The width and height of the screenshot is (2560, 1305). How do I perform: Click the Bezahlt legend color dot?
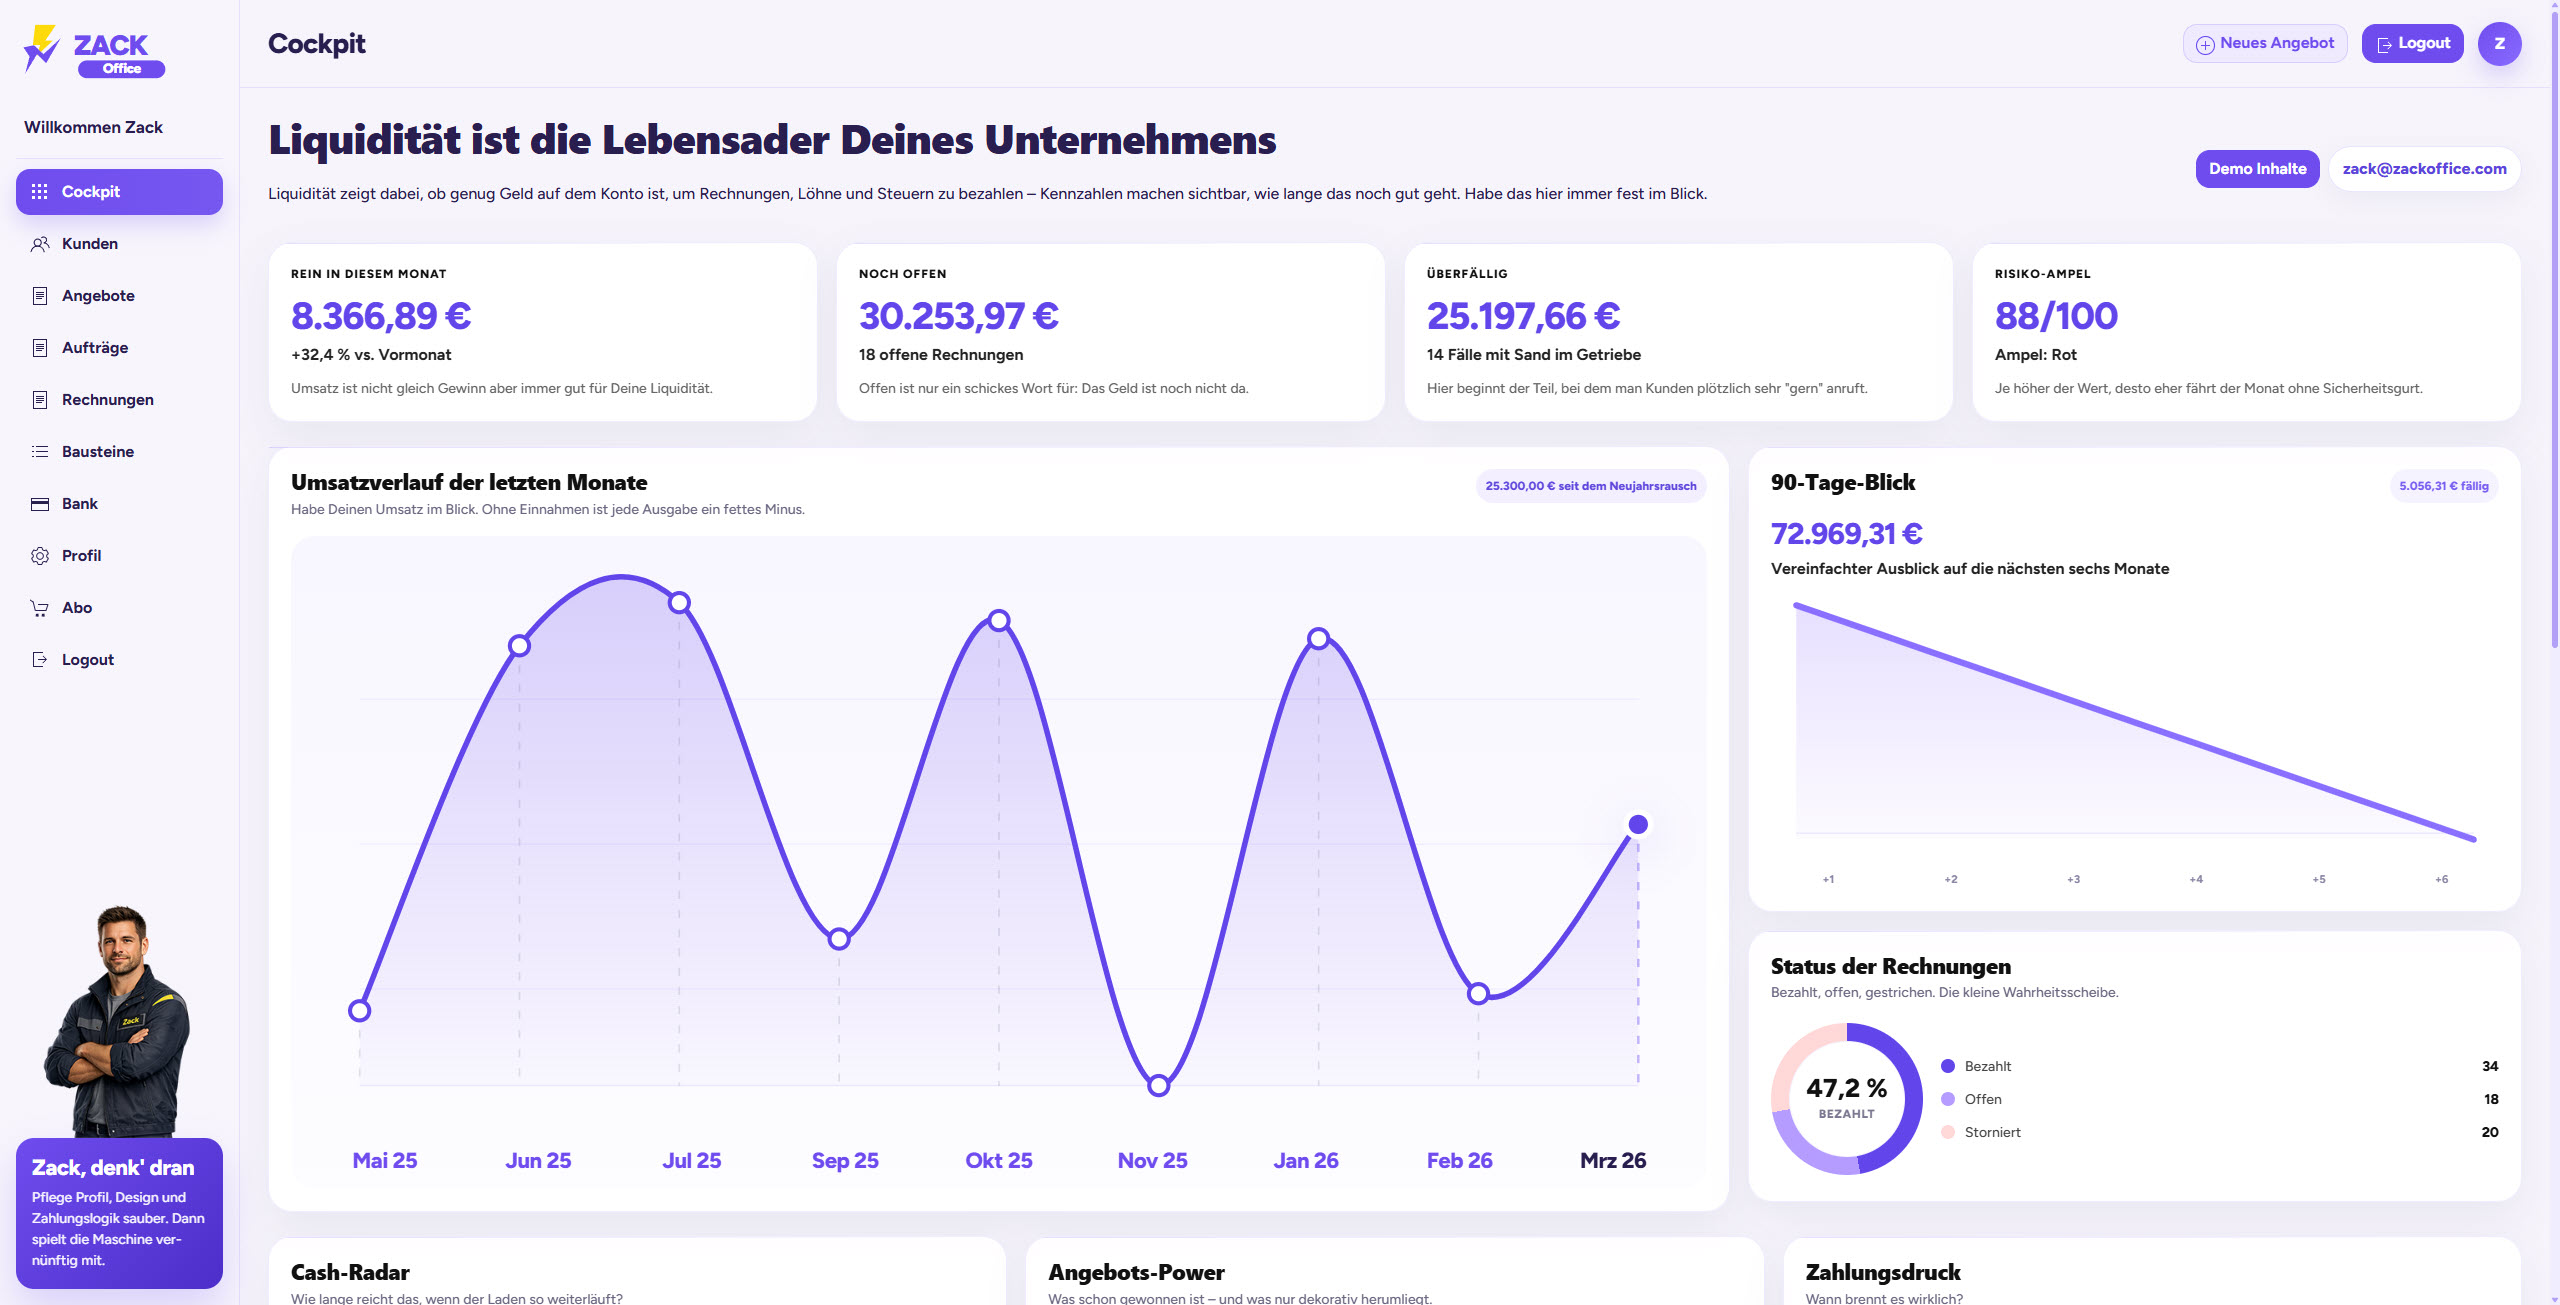coord(1948,1067)
